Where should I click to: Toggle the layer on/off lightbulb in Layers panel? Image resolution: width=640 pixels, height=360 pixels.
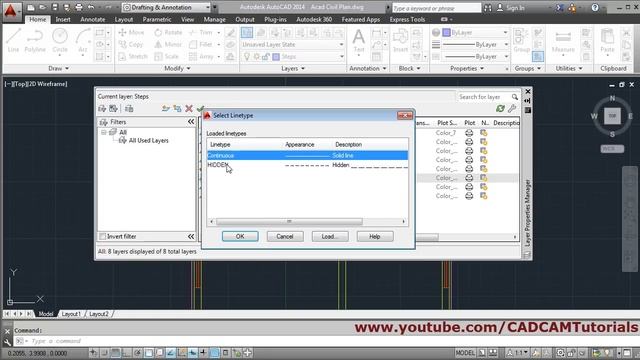point(247,56)
